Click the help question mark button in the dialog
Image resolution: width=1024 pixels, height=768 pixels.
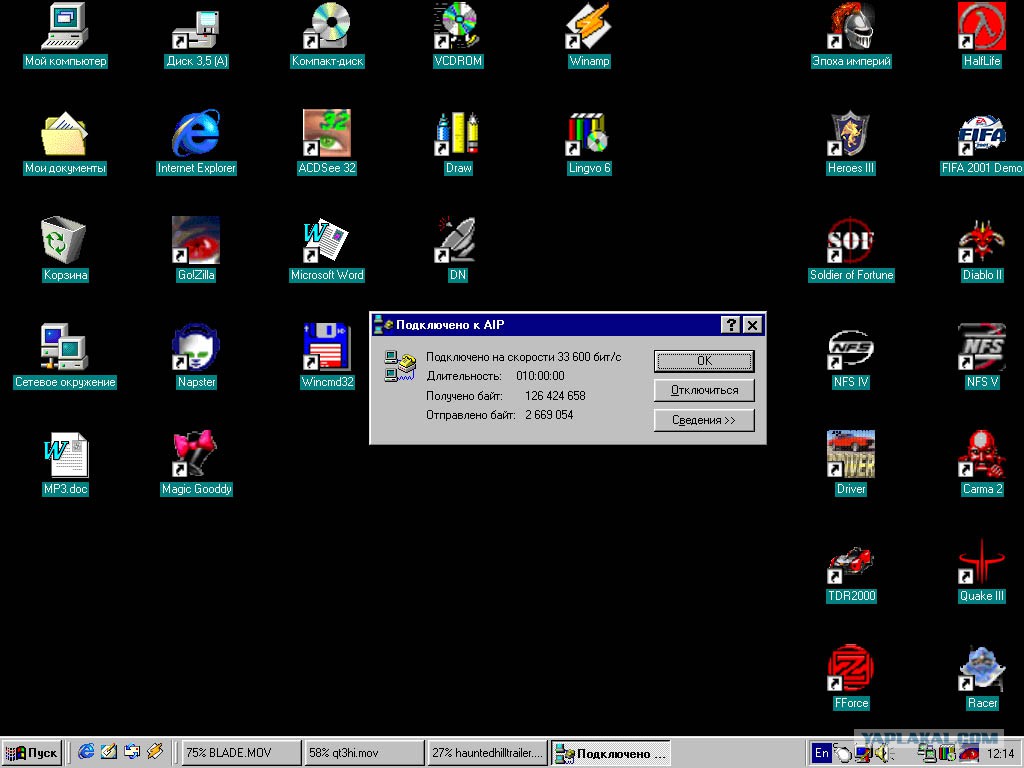(731, 325)
